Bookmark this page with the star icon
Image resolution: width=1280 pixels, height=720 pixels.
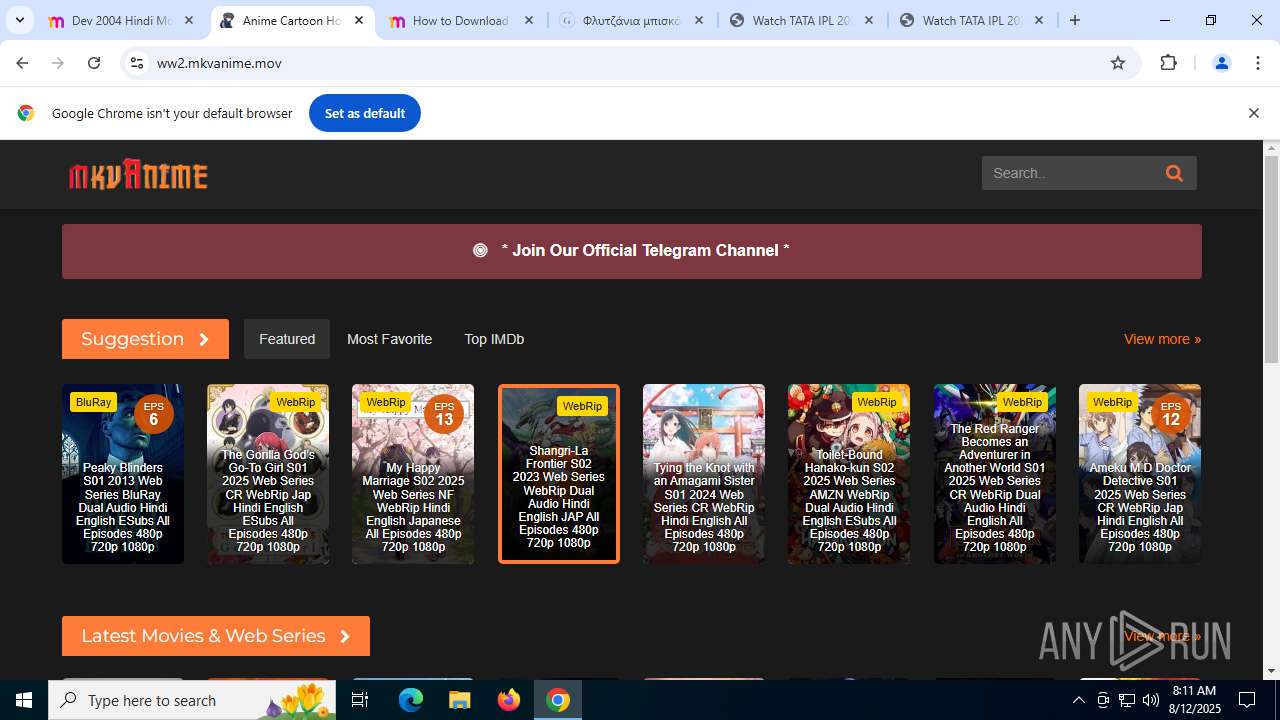pos(1118,63)
